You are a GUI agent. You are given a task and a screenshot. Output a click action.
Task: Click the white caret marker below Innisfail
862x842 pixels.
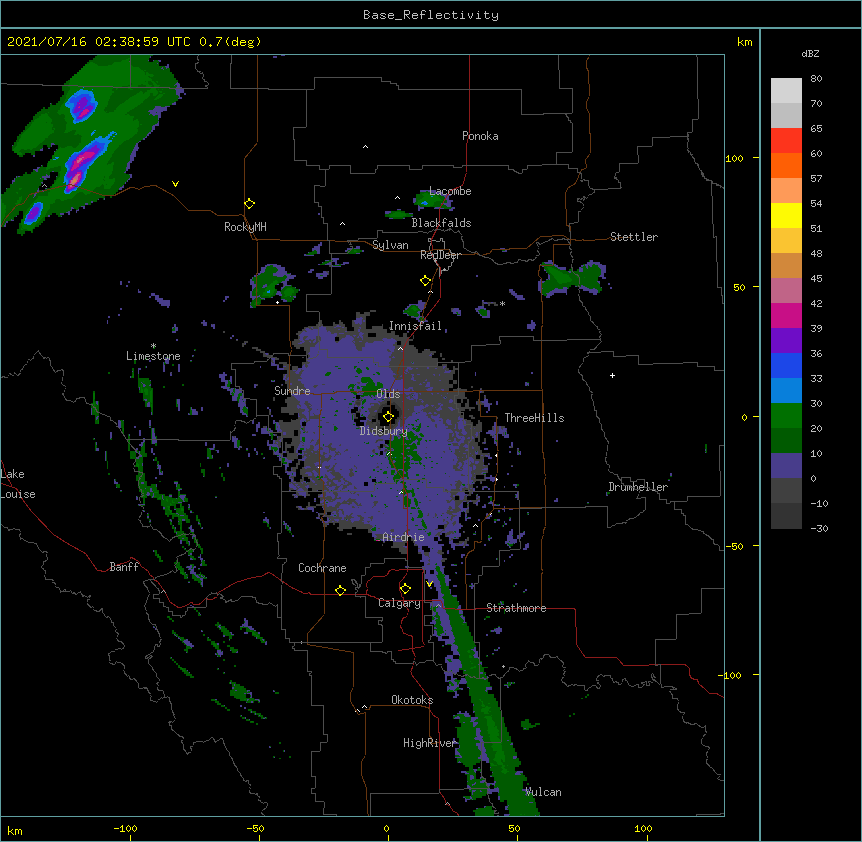click(400, 348)
